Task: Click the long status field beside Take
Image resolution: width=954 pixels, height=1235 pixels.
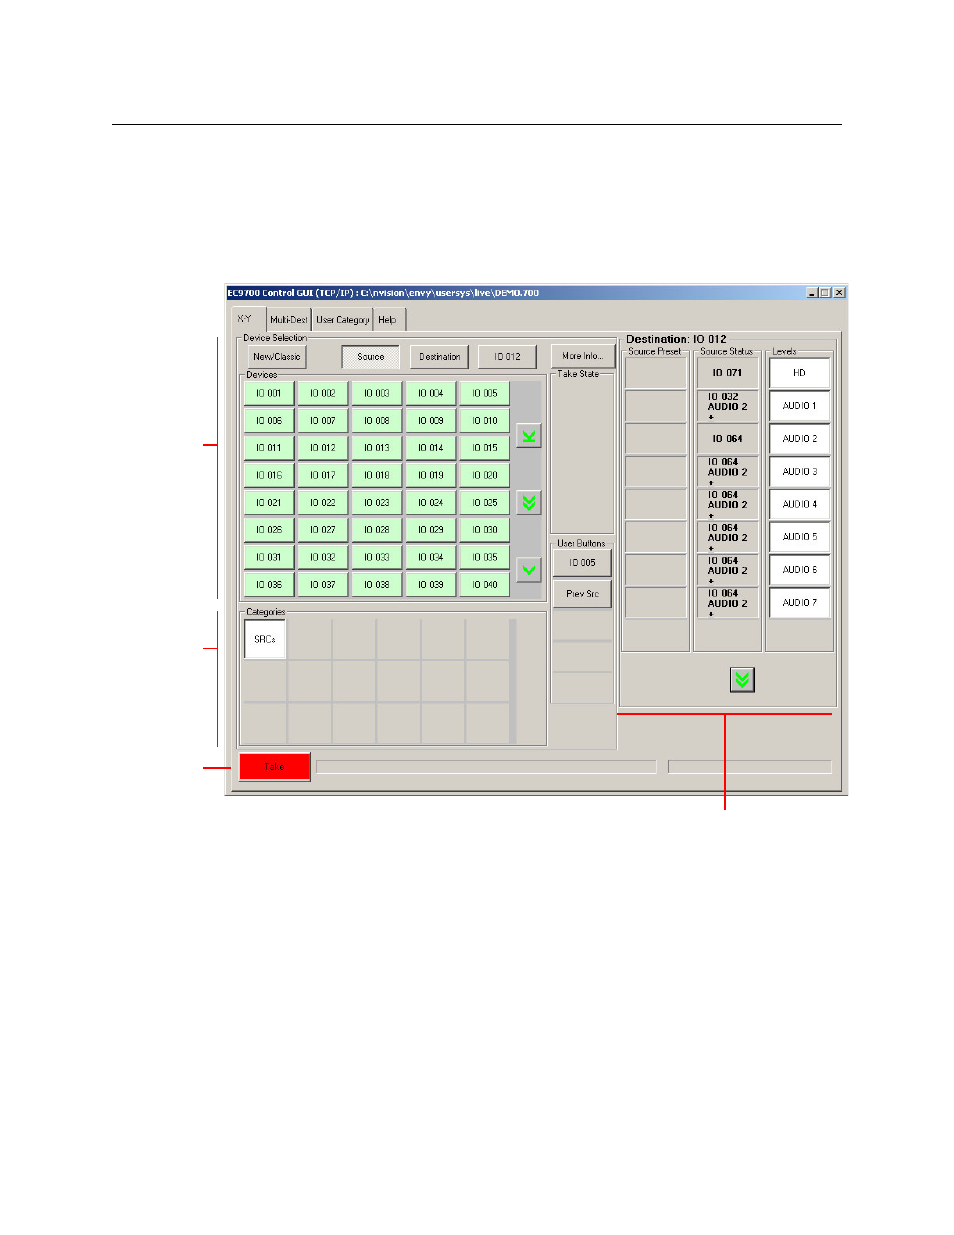Action: (x=486, y=767)
